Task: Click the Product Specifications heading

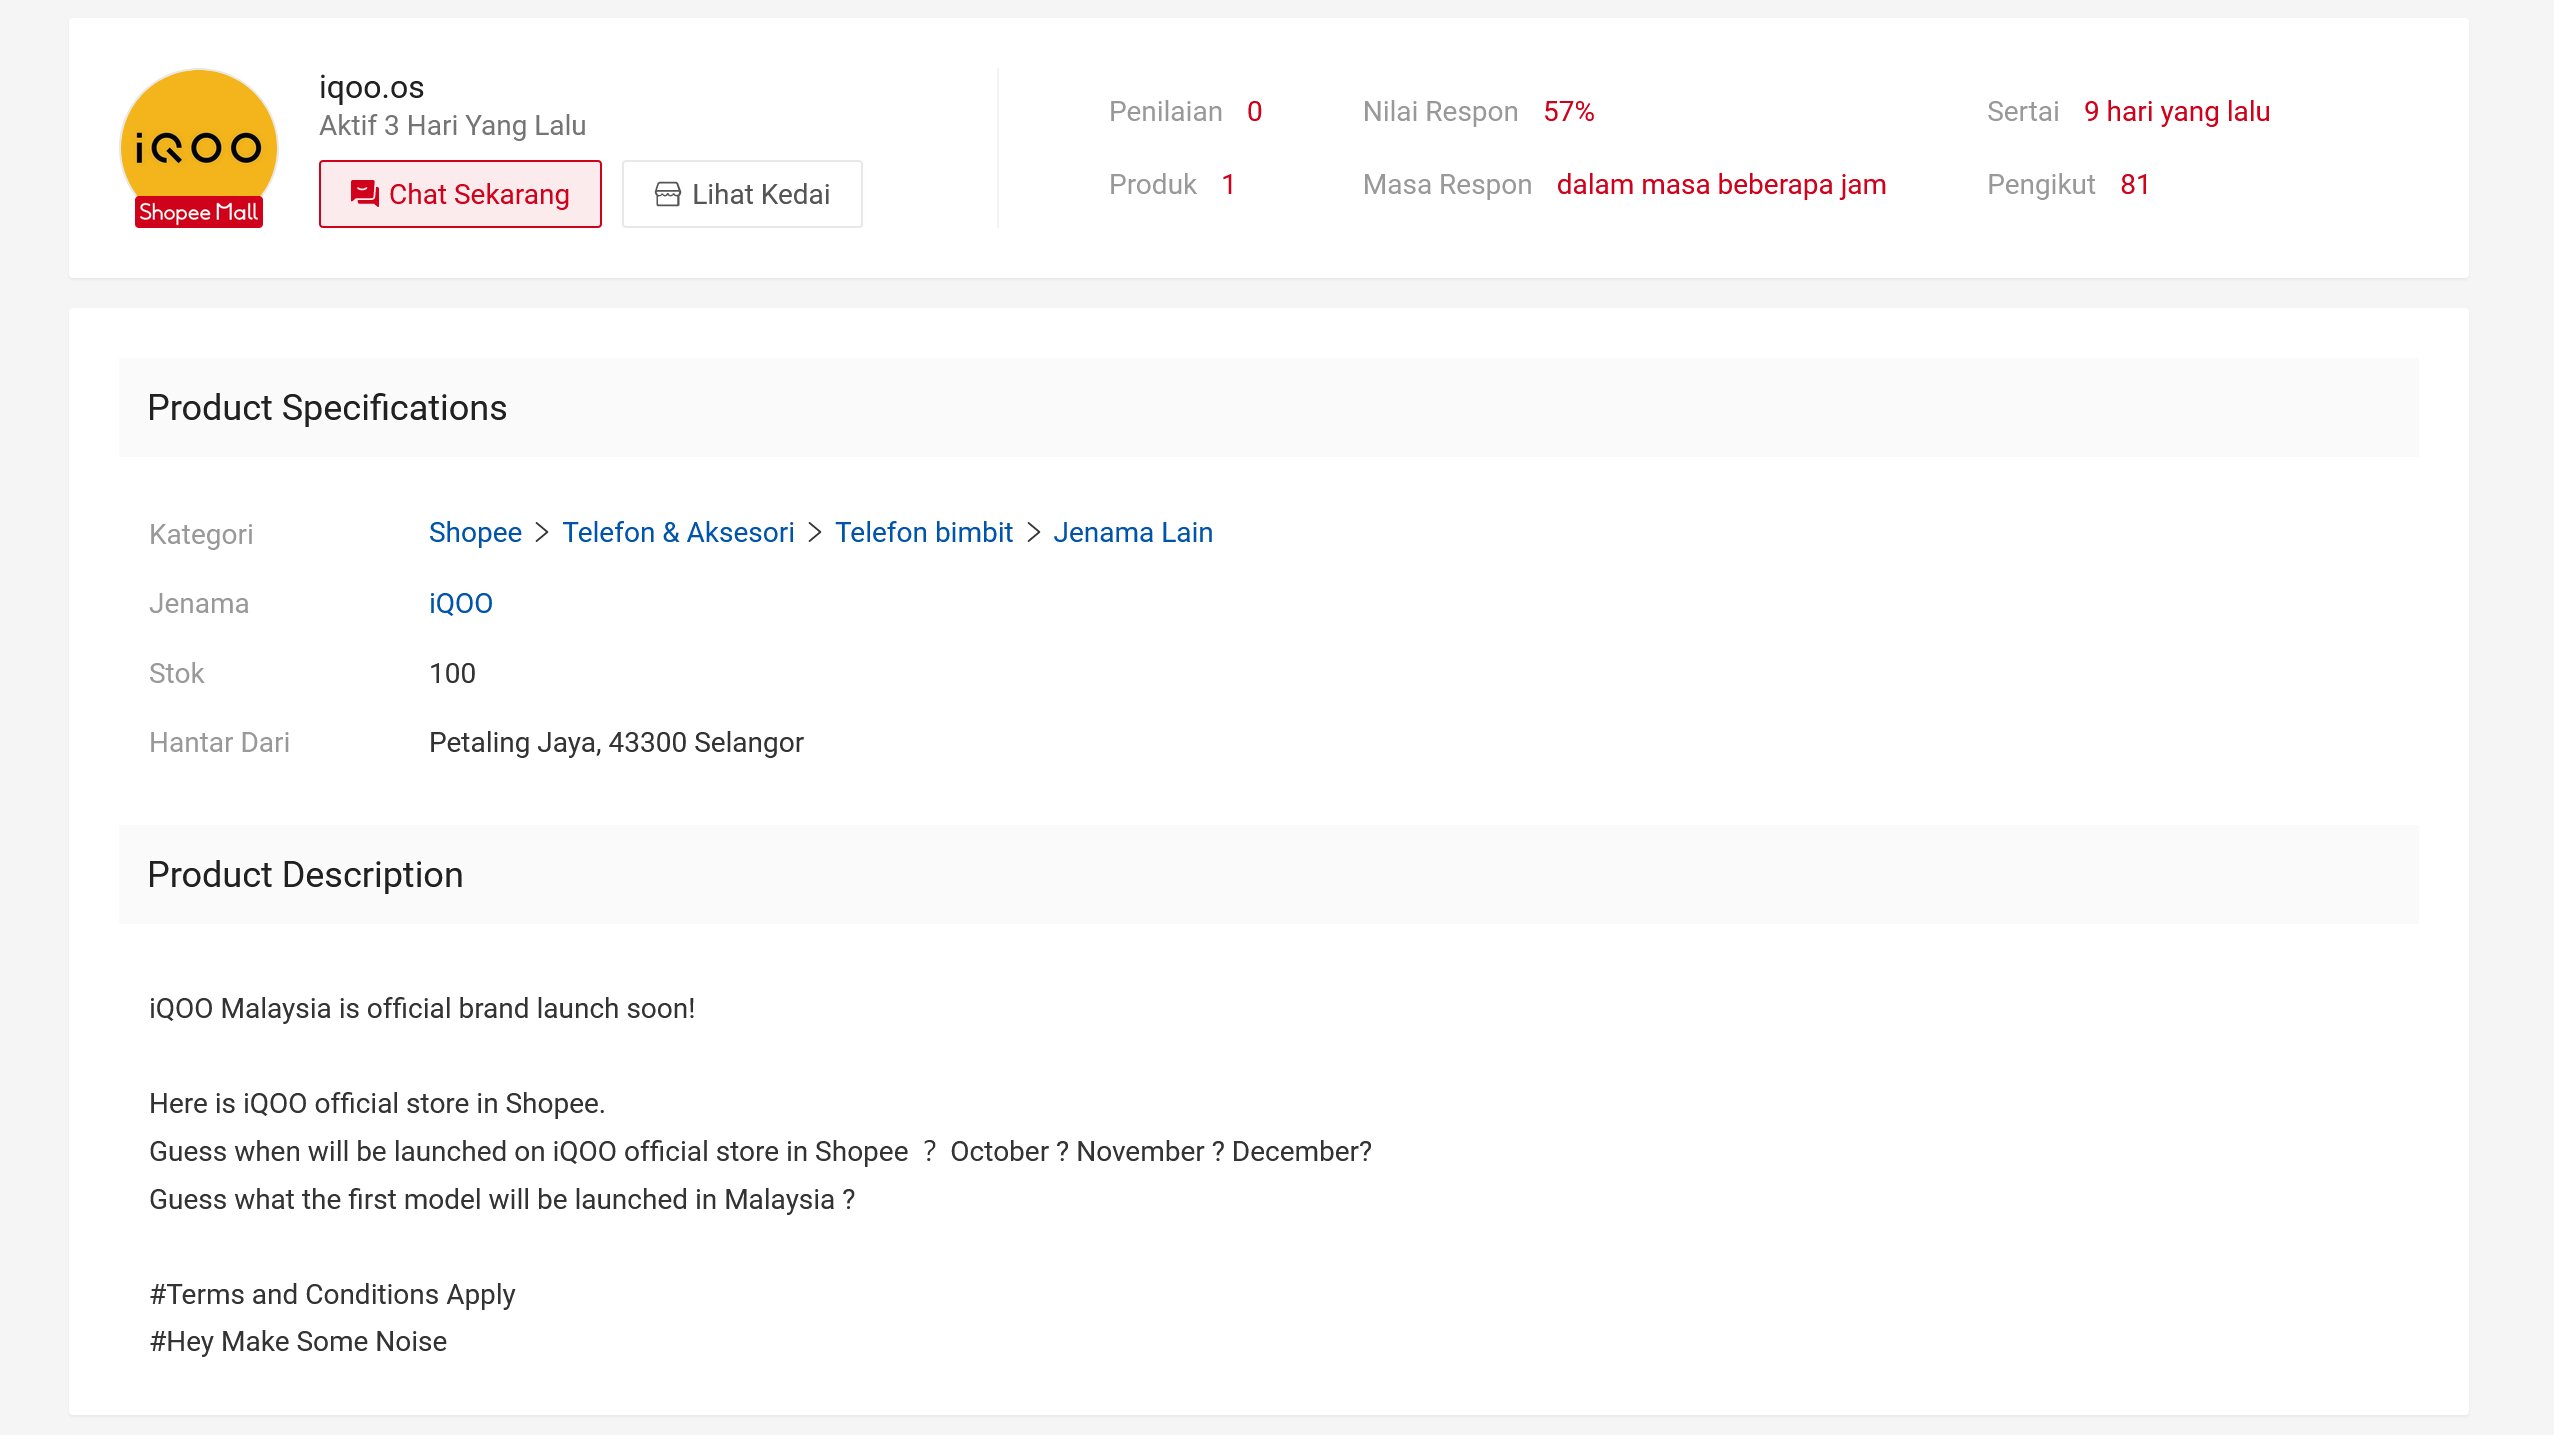Action: (327, 408)
